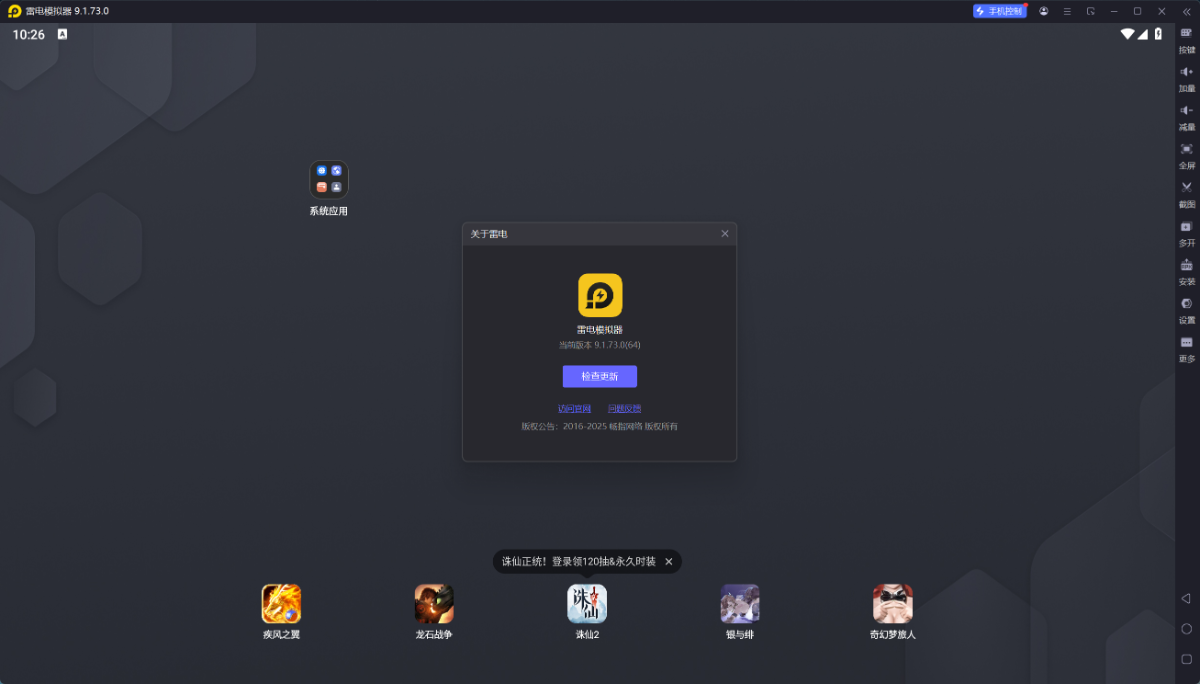
Task: Collapse the sidebar with the double chevron
Action: 1187,11
